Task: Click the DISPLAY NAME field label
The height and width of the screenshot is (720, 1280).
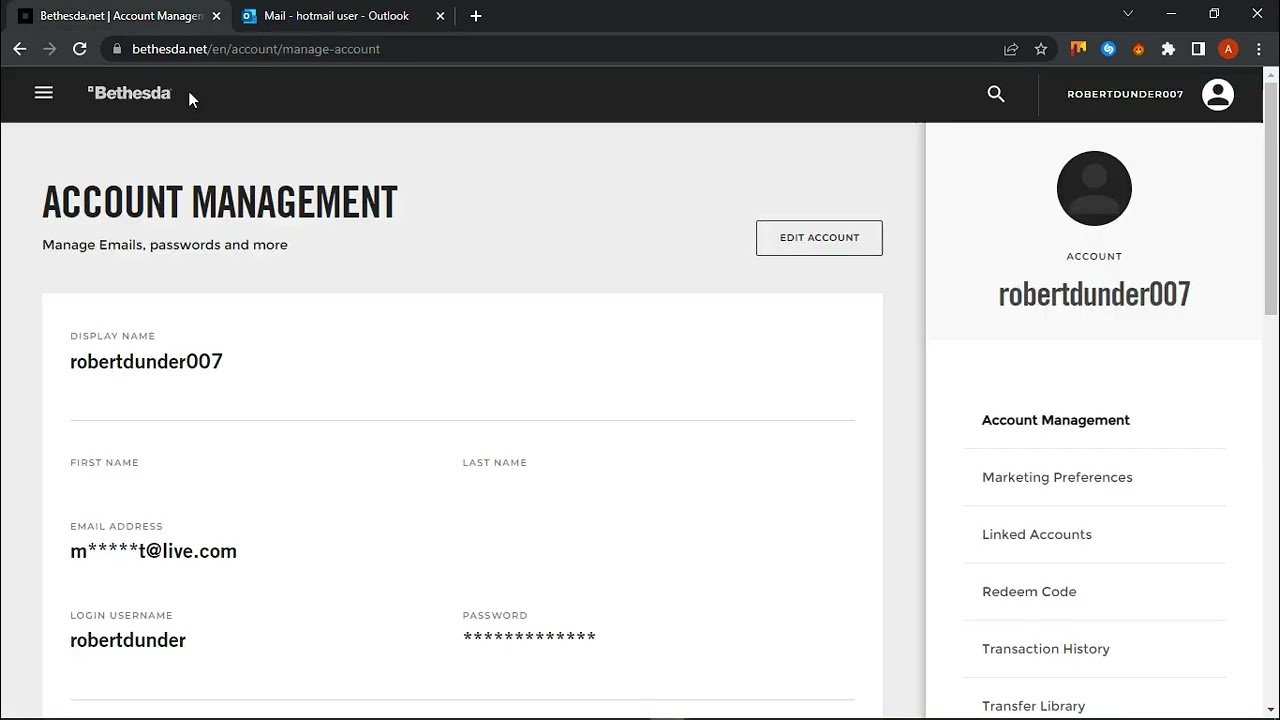Action: (112, 337)
